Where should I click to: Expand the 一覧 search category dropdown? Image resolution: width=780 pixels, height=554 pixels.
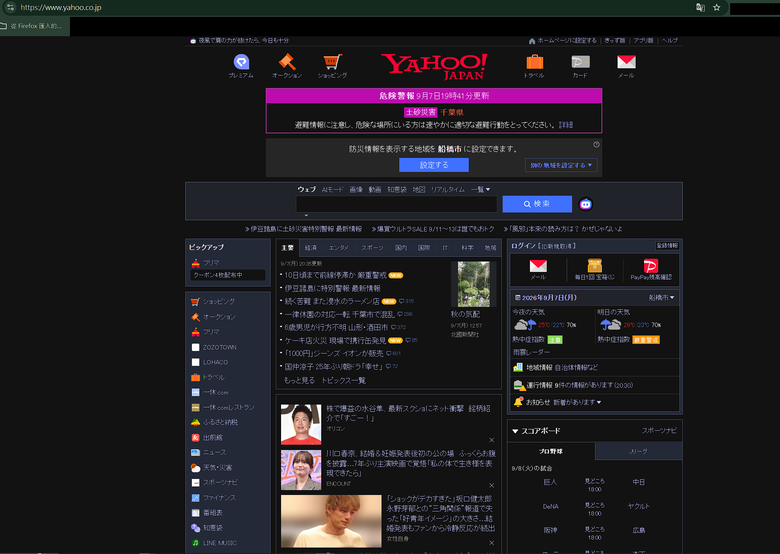[481, 189]
